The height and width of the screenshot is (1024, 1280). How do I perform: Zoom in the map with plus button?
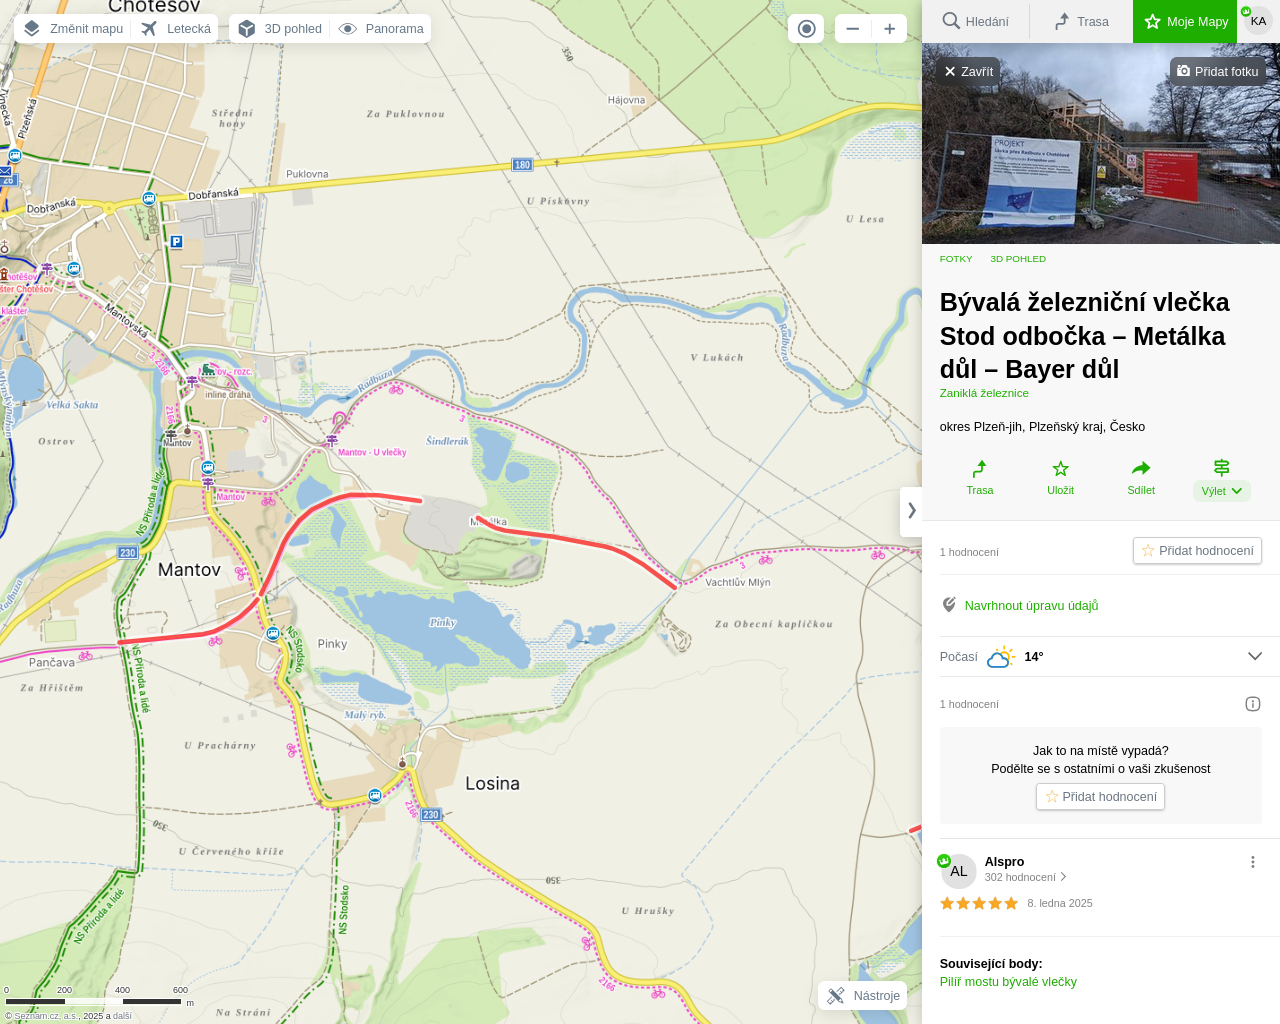coord(889,29)
